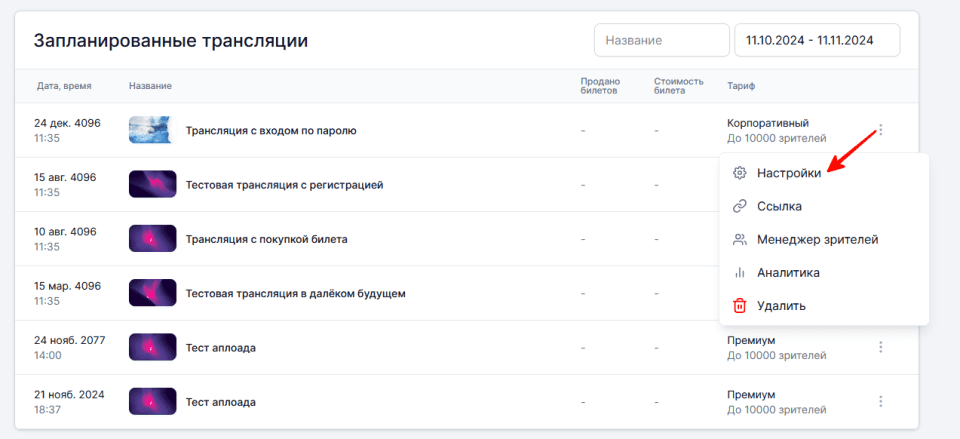This screenshot has height=439, width=960.
Task: Open Трансляция с входом по паролю title
Action: pyautogui.click(x=271, y=130)
